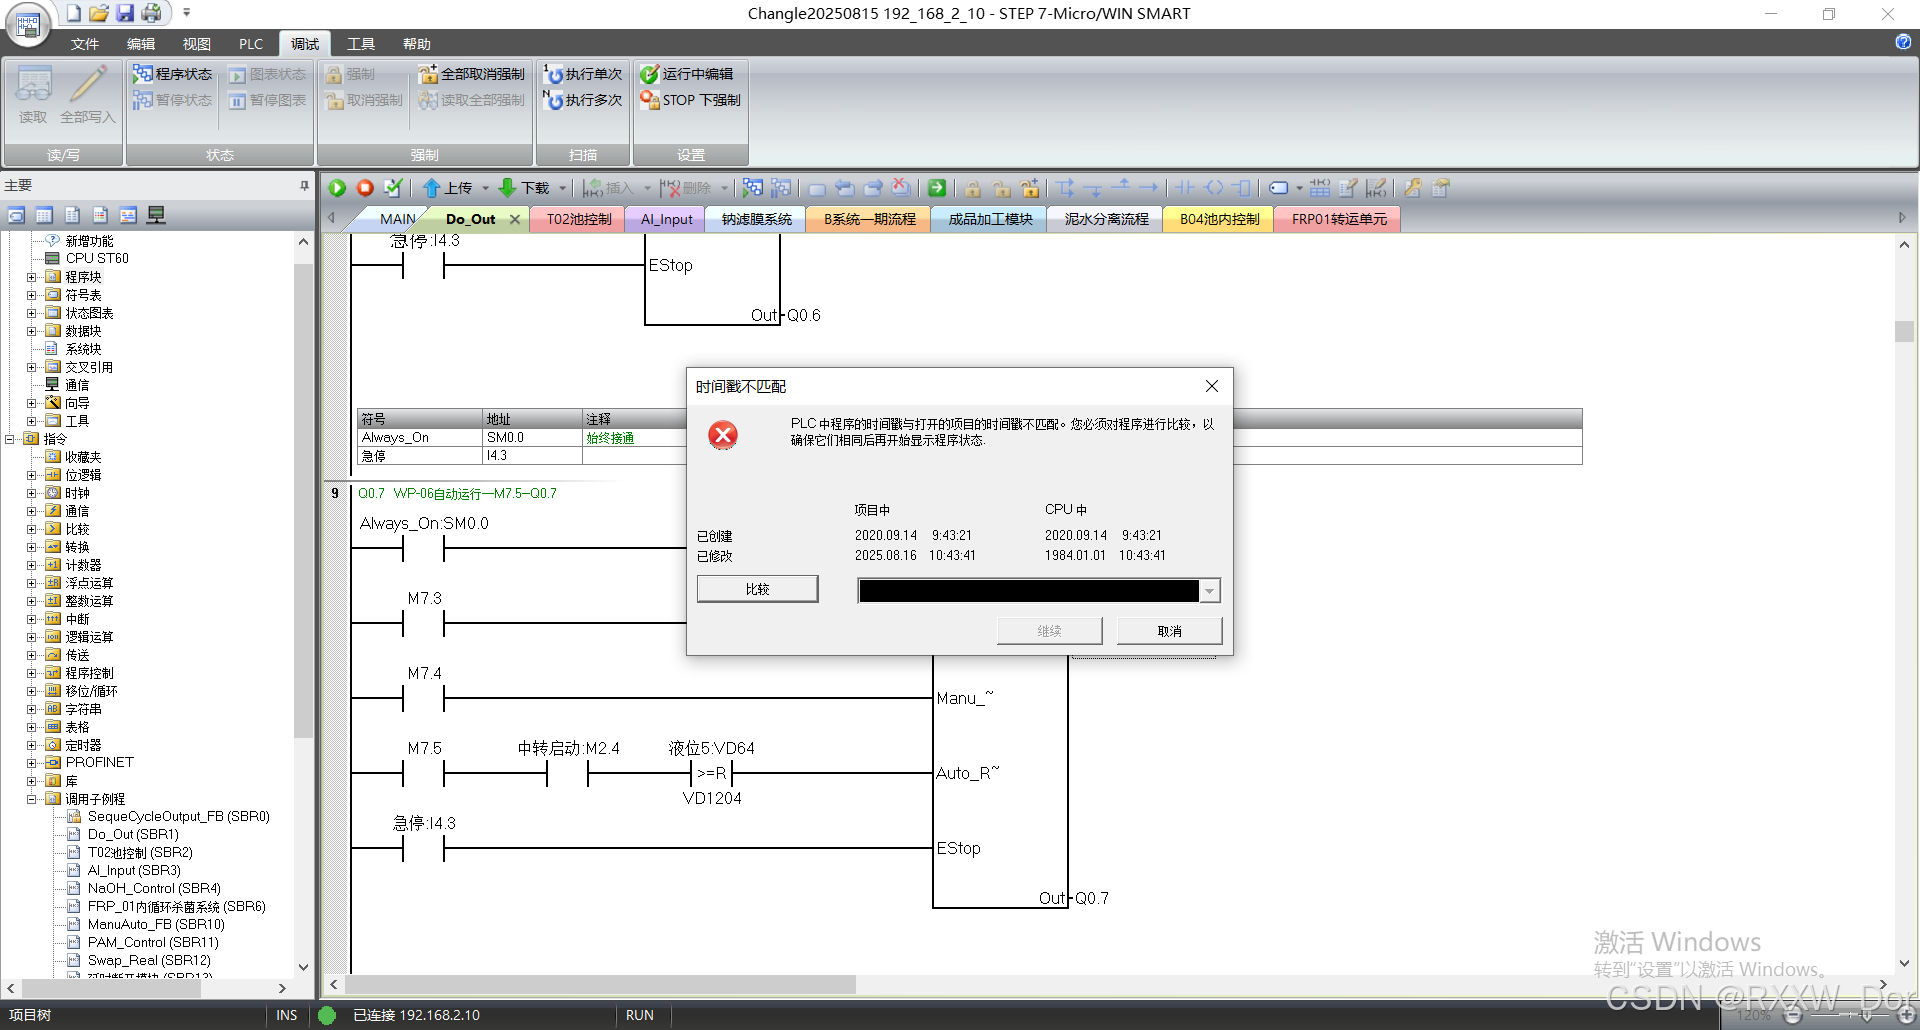Screen dimensions: 1920x1030
Task: Click 执行单次 single scan ribbon button
Action: [583, 74]
